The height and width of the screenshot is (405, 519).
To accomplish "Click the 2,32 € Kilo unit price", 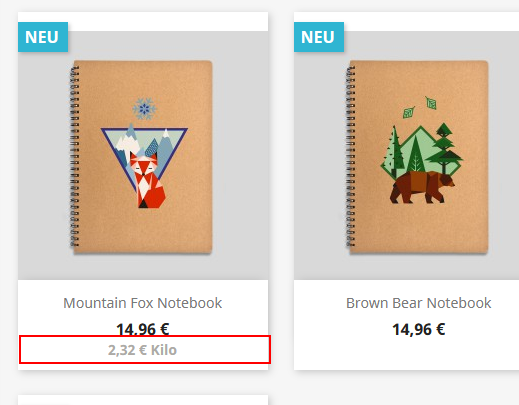I will pyautogui.click(x=142, y=350).
